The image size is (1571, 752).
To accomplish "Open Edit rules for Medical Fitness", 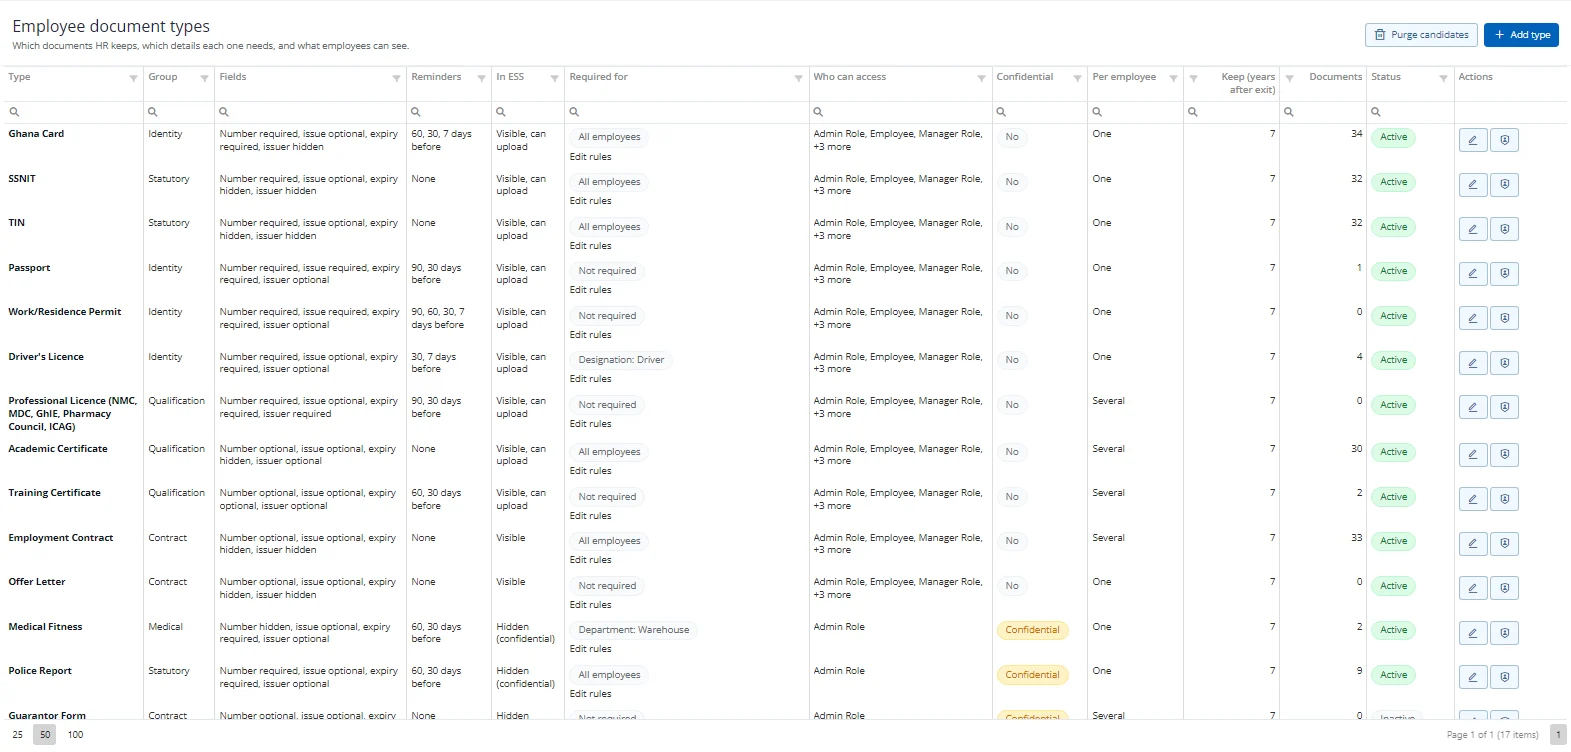I will [x=590, y=649].
